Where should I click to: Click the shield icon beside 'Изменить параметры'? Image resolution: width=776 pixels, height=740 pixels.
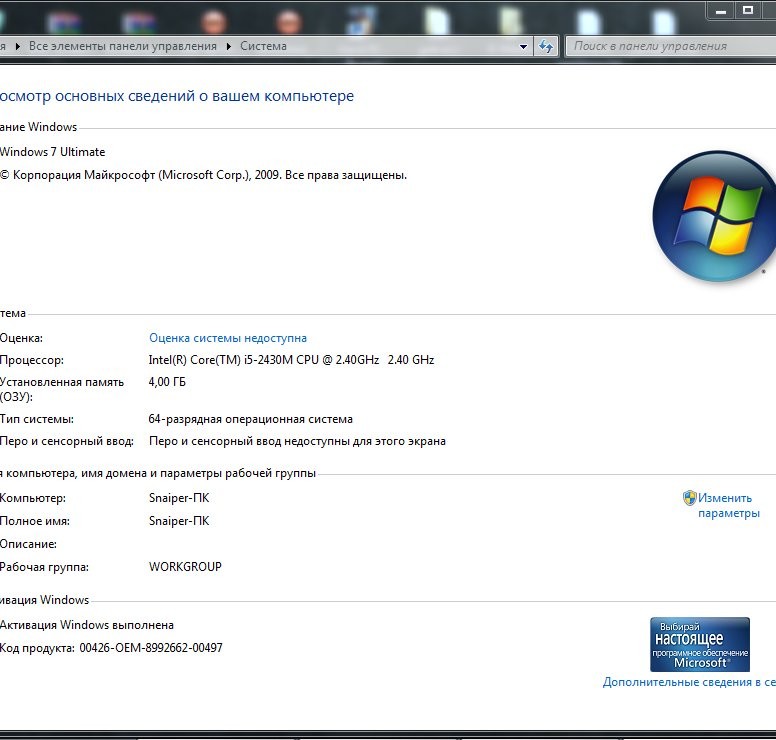pos(689,497)
